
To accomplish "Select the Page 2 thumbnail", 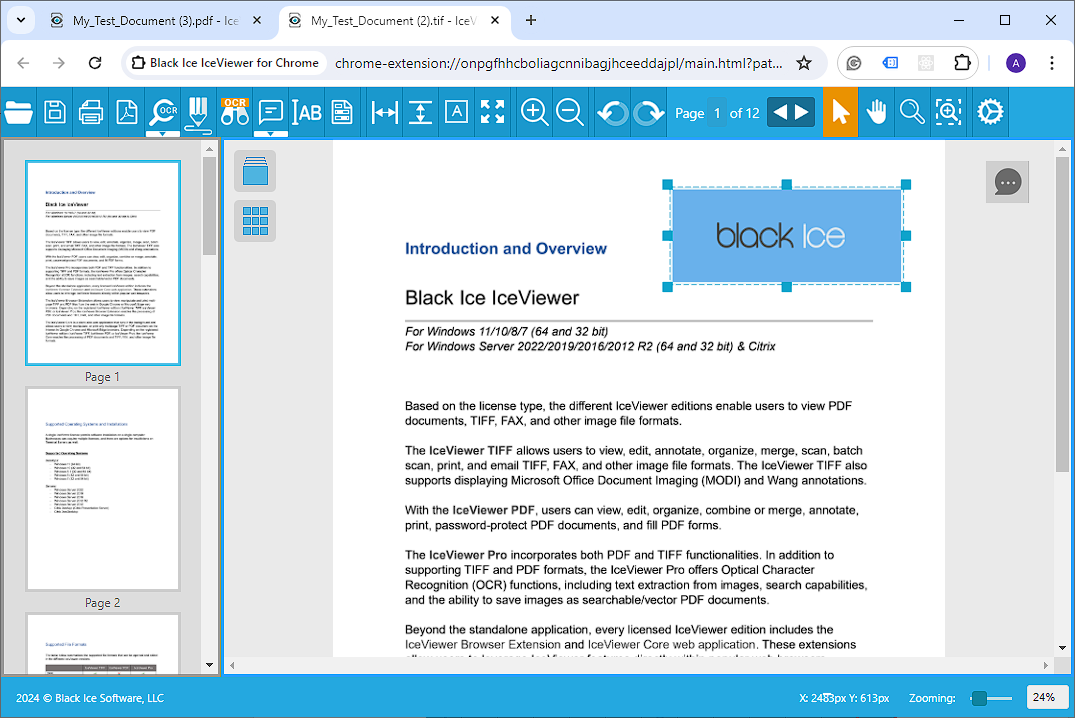I will [x=103, y=489].
